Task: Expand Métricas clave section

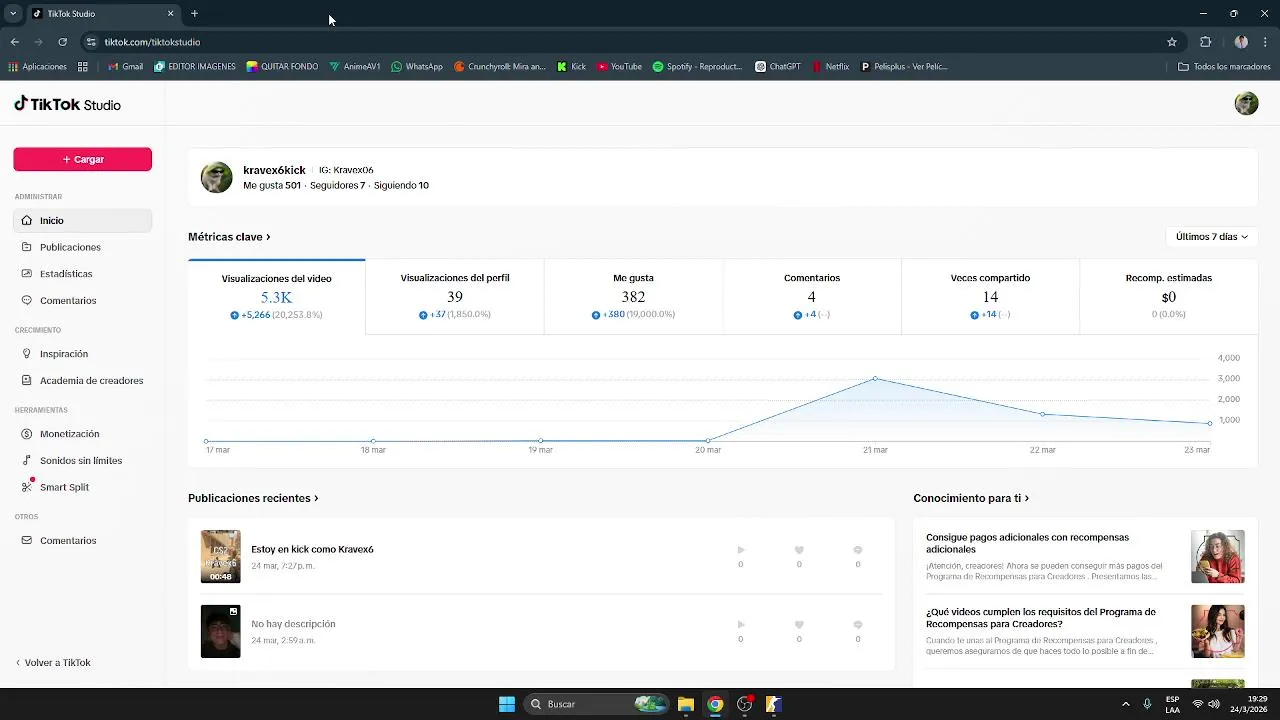Action: click(229, 237)
